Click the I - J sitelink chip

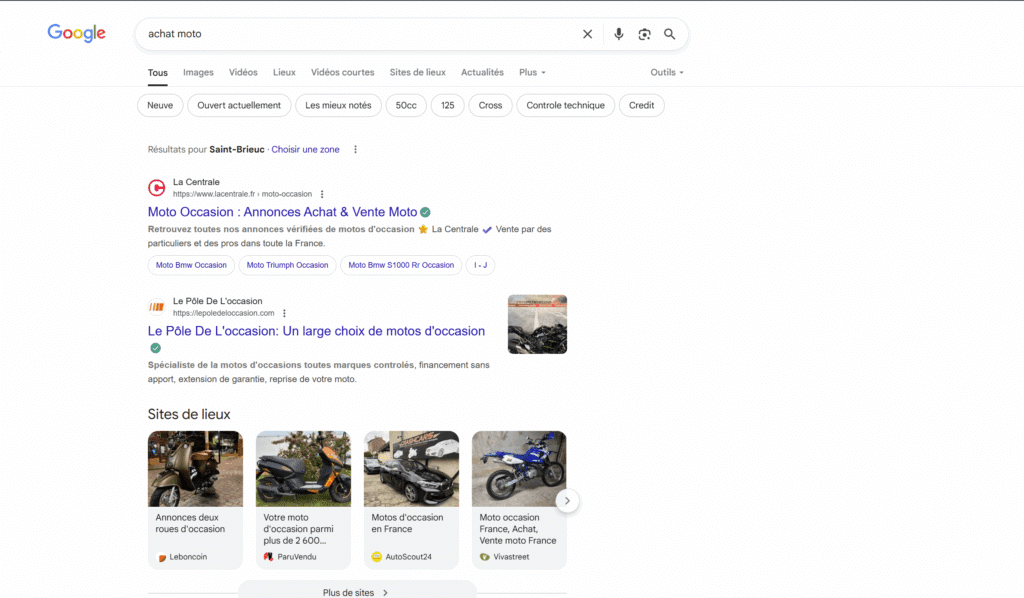481,265
